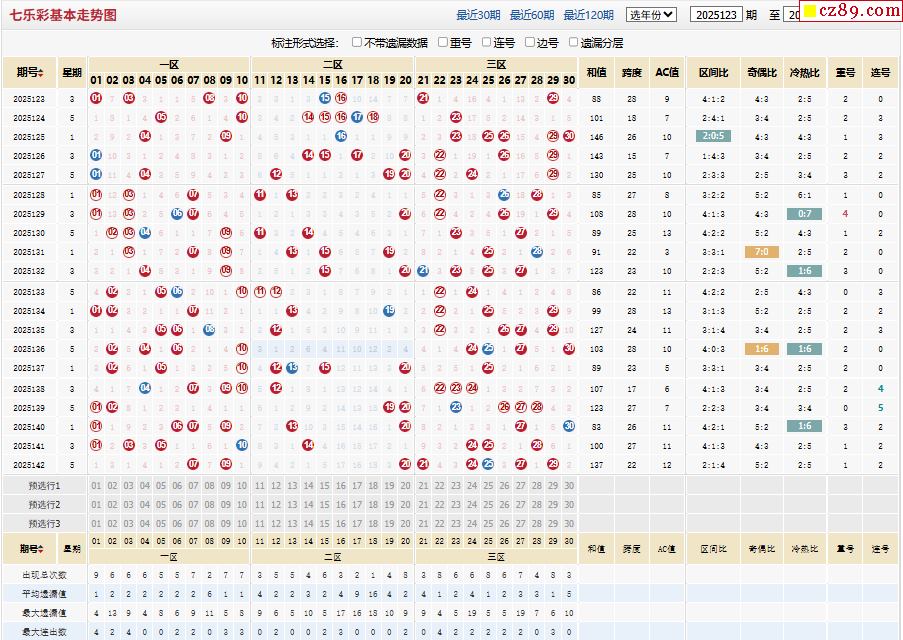The height and width of the screenshot is (640, 903).
Task: Select red ball 01 in row 2025123
Action: coord(96,98)
